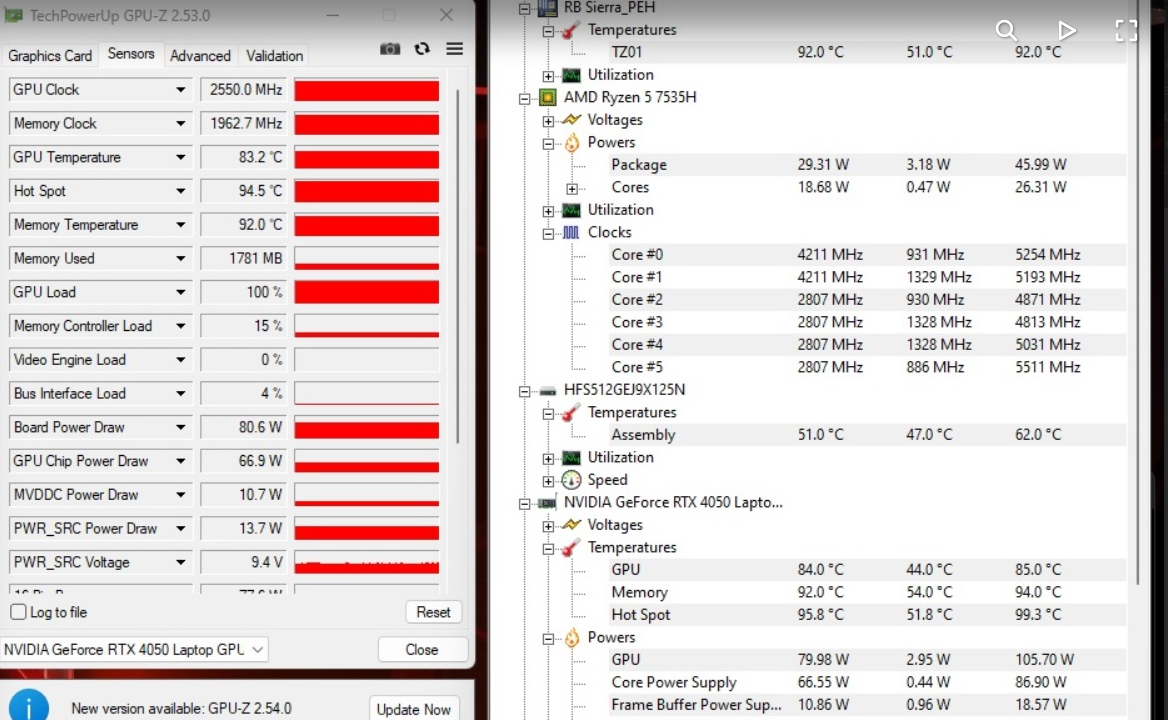
Task: Open the GPU Temperature sensor dropdown
Action: coord(180,157)
